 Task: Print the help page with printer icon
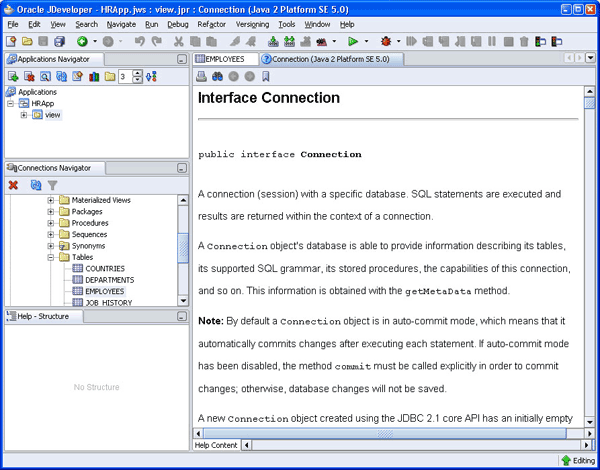pyautogui.click(x=201, y=77)
